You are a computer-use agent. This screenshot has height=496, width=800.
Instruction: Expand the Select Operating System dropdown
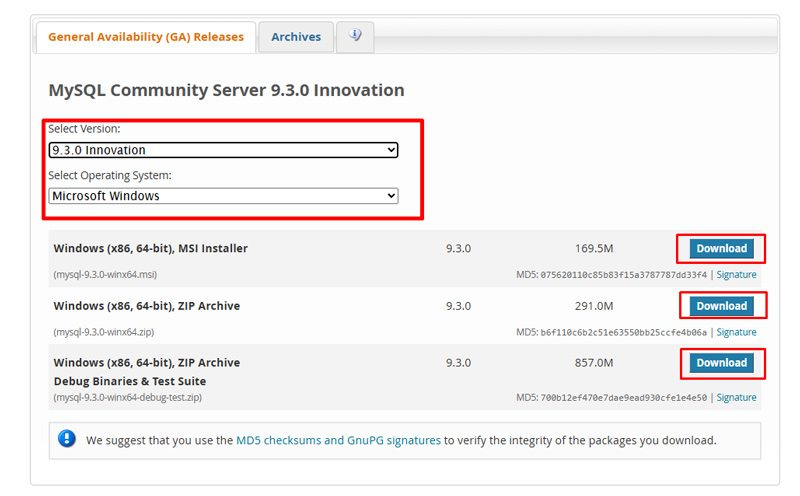pos(223,196)
